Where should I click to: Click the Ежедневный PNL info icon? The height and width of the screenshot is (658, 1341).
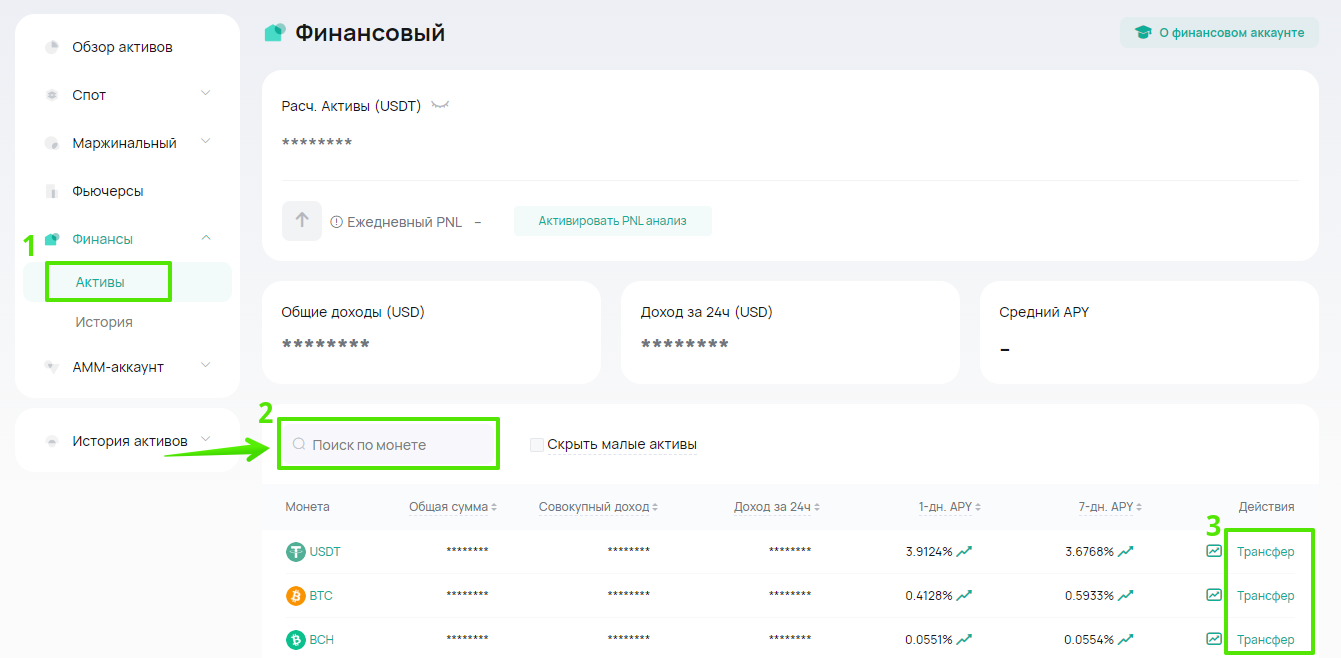tap(337, 222)
